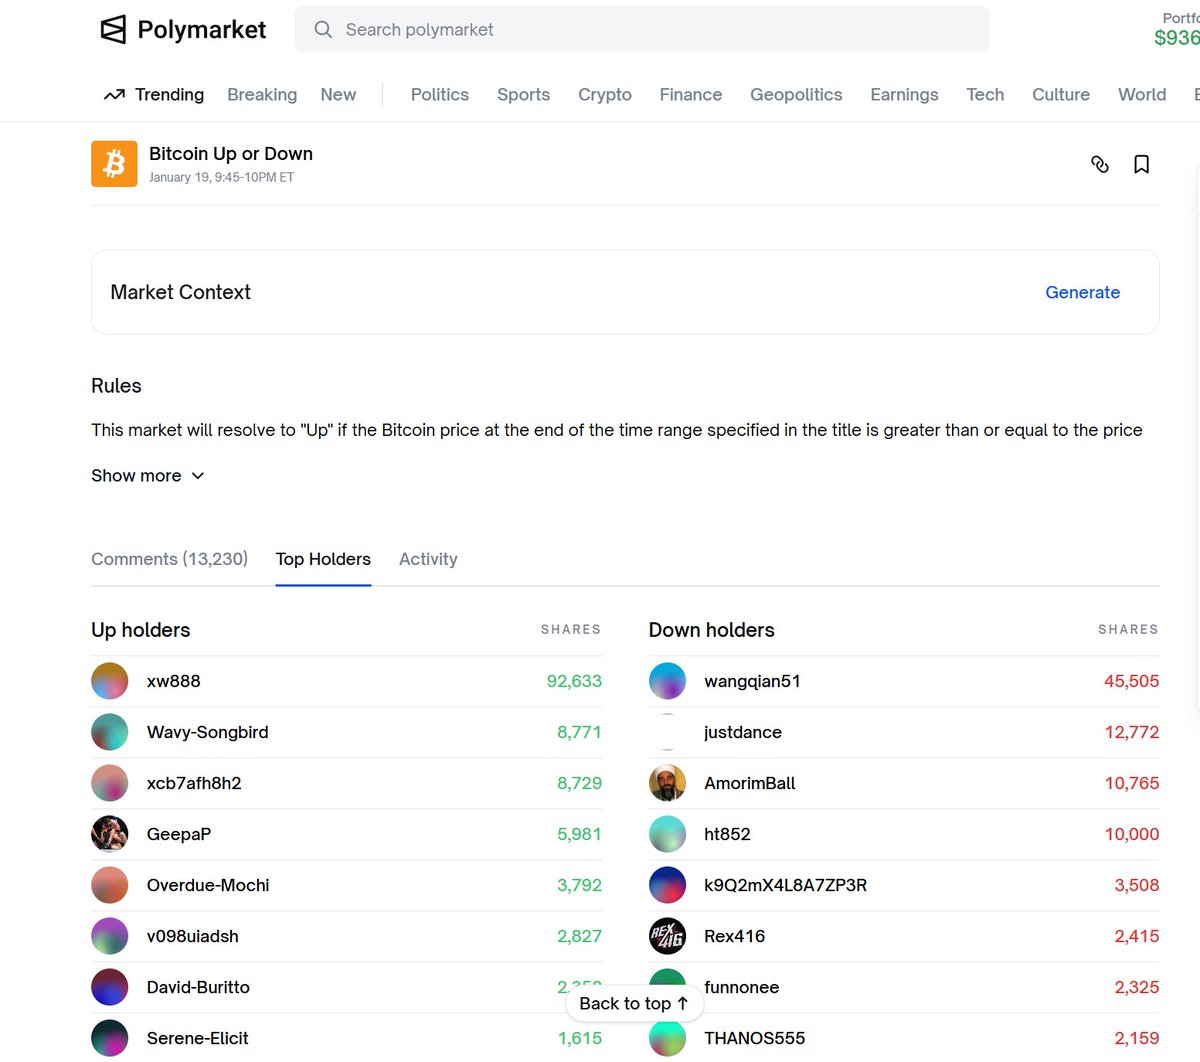Focus the Search polymarket field
This screenshot has width=1200, height=1062.
click(x=641, y=30)
